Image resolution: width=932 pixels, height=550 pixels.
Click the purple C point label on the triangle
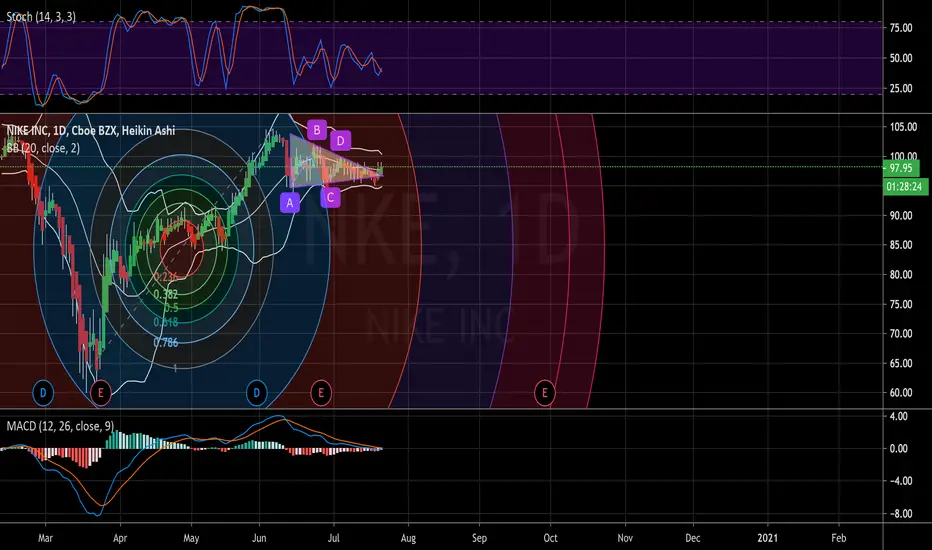pos(330,197)
